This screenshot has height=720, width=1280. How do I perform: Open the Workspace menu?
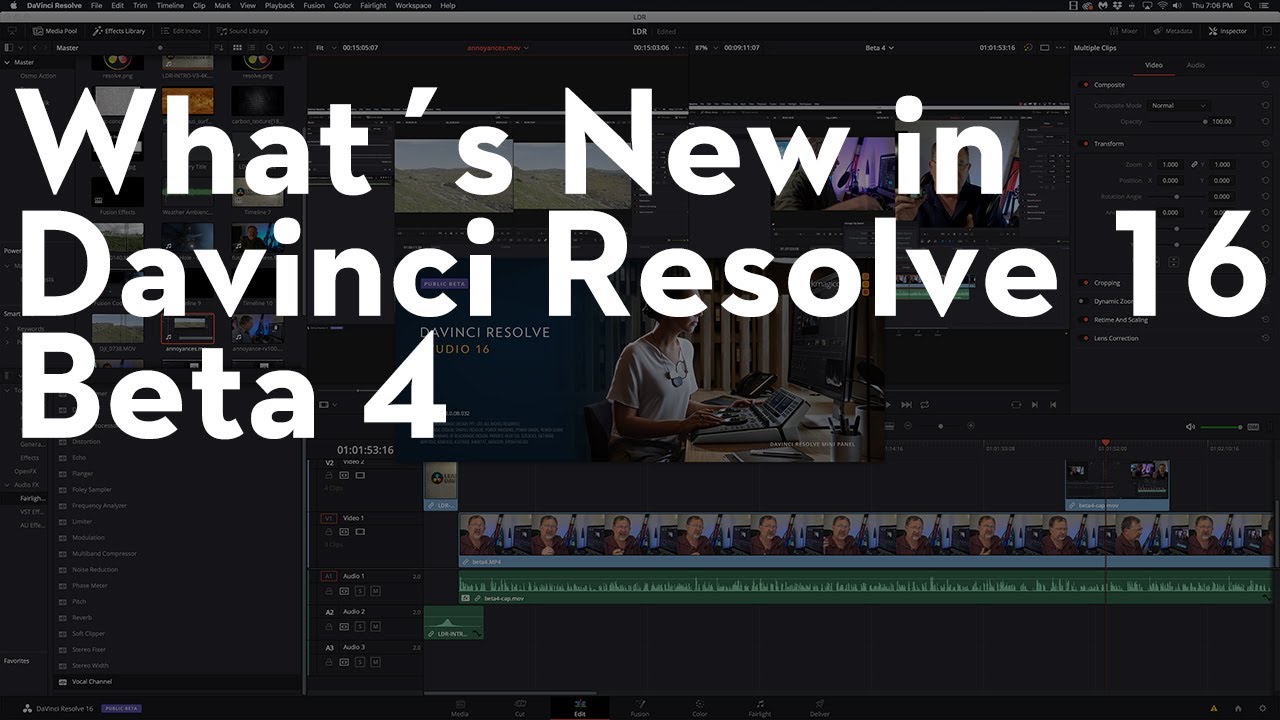click(414, 5)
